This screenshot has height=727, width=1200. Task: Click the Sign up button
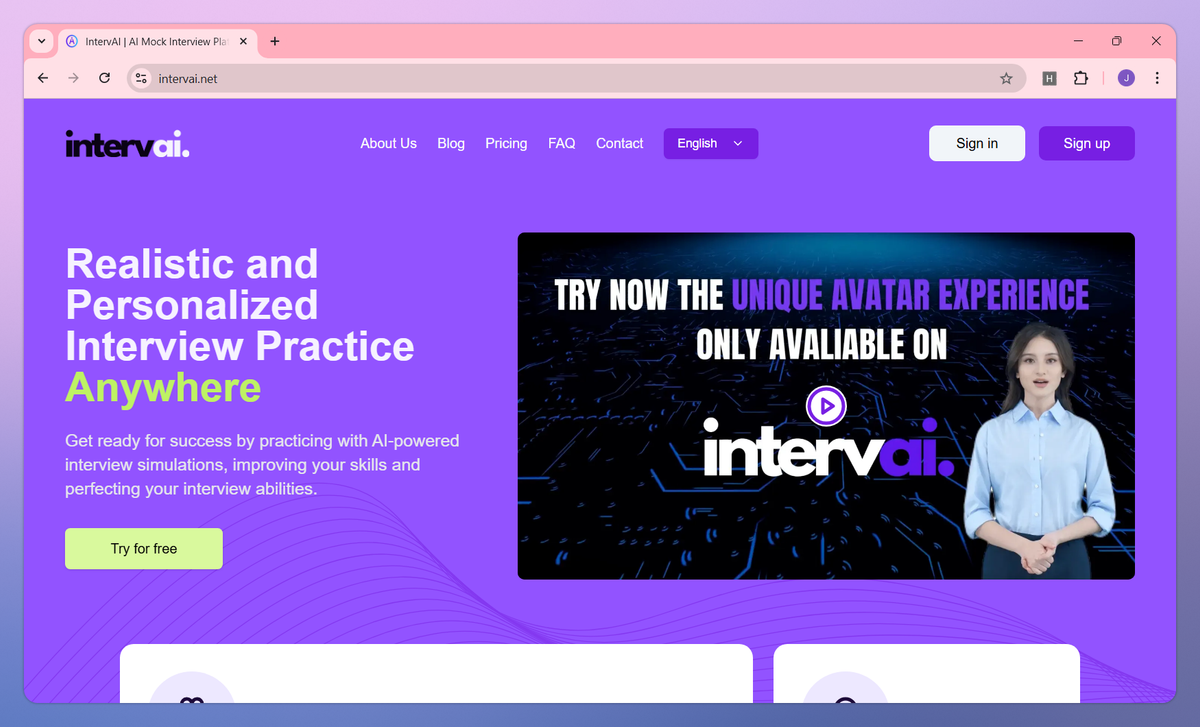[1087, 143]
